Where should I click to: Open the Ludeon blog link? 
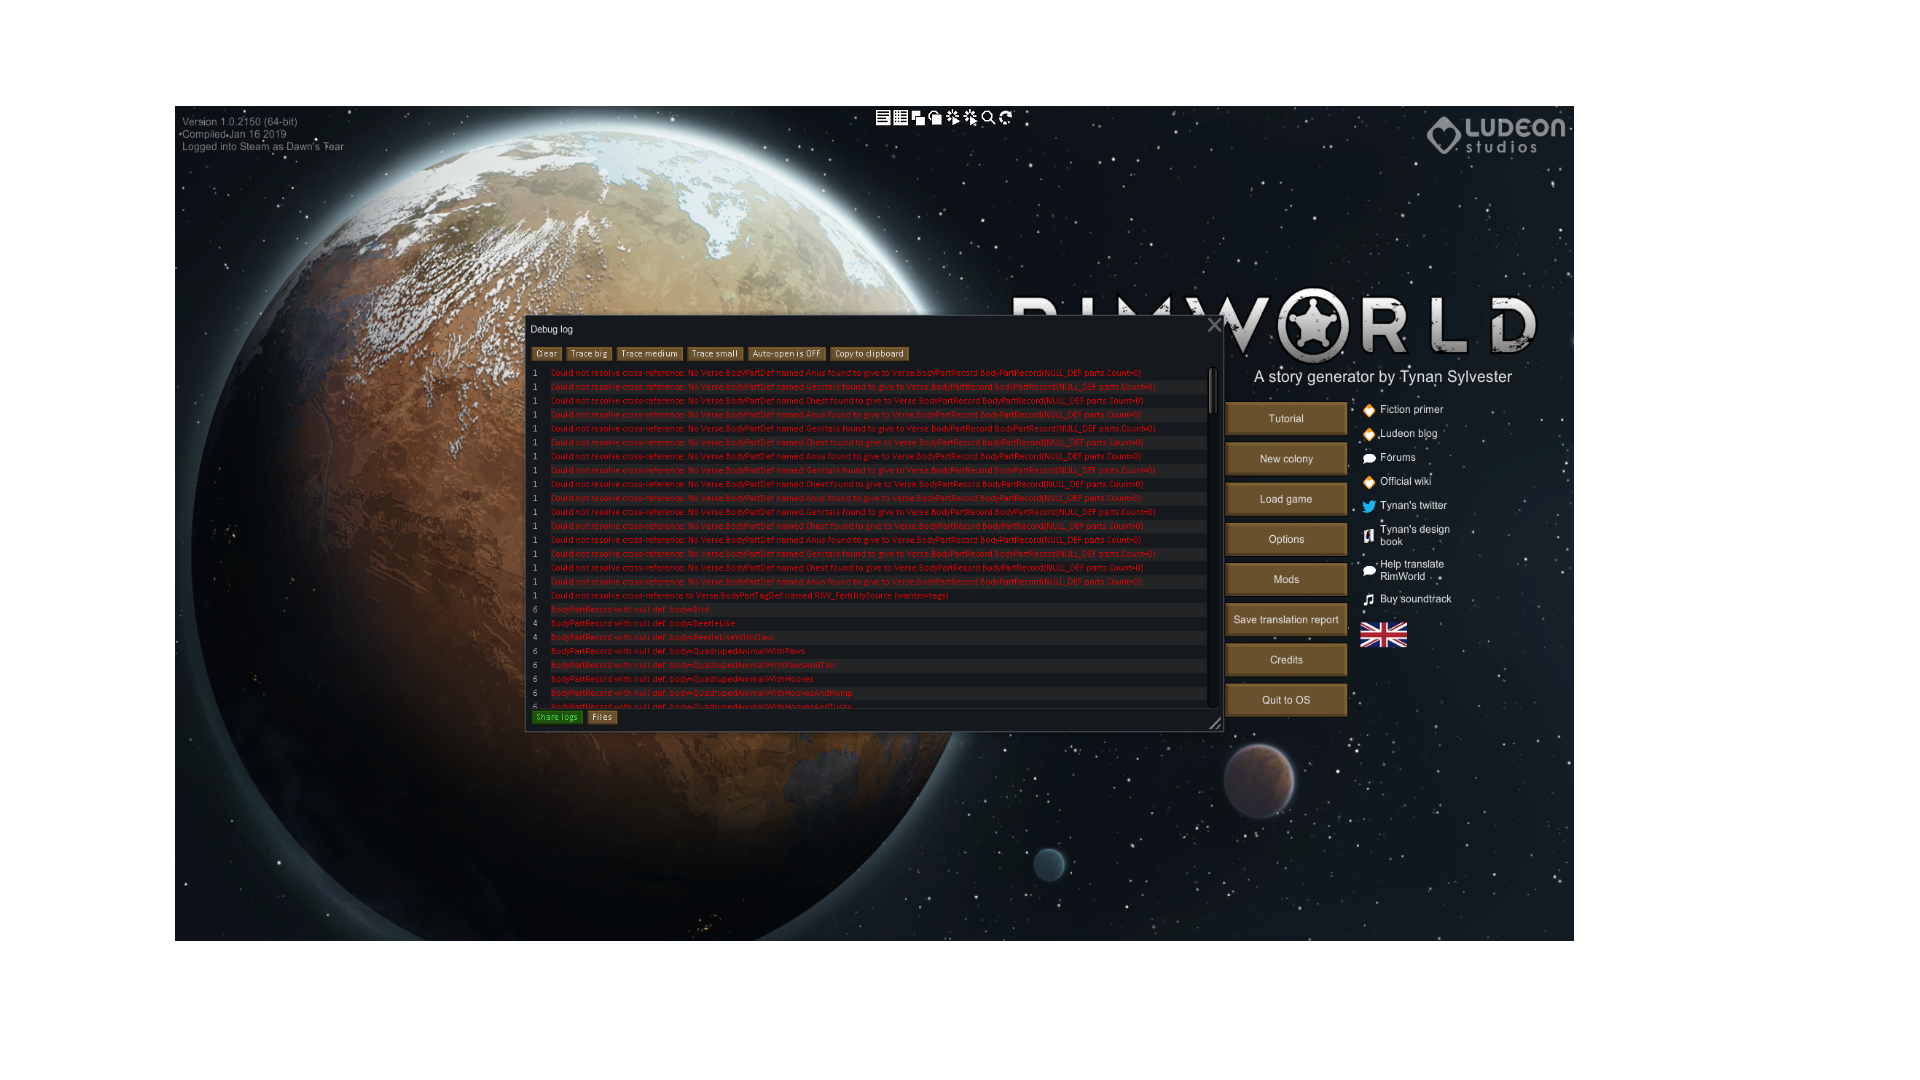1400,434
